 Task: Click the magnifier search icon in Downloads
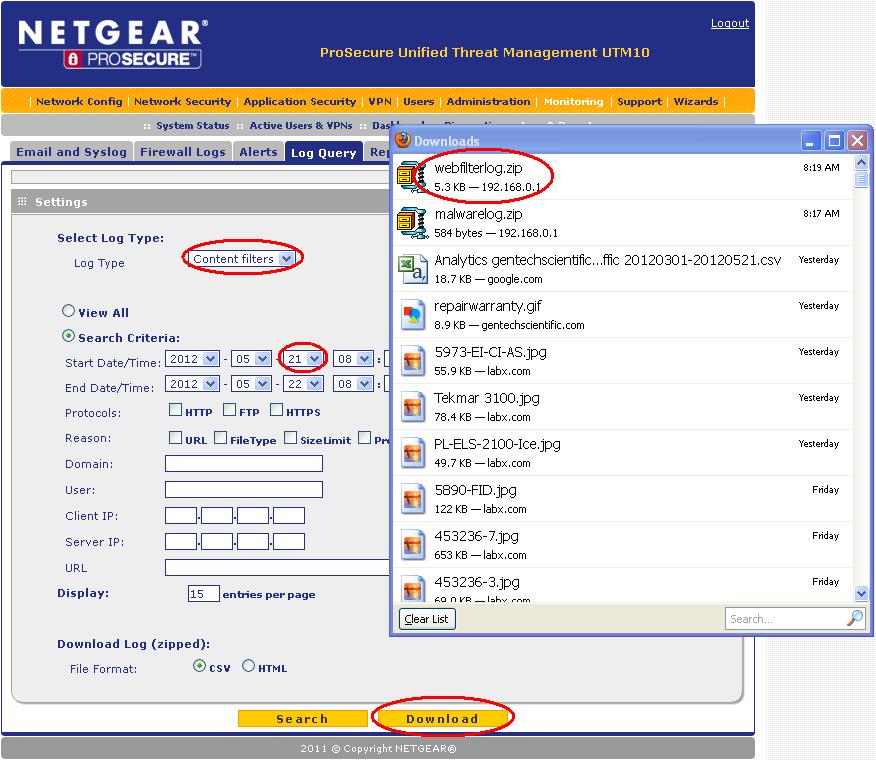click(x=853, y=618)
